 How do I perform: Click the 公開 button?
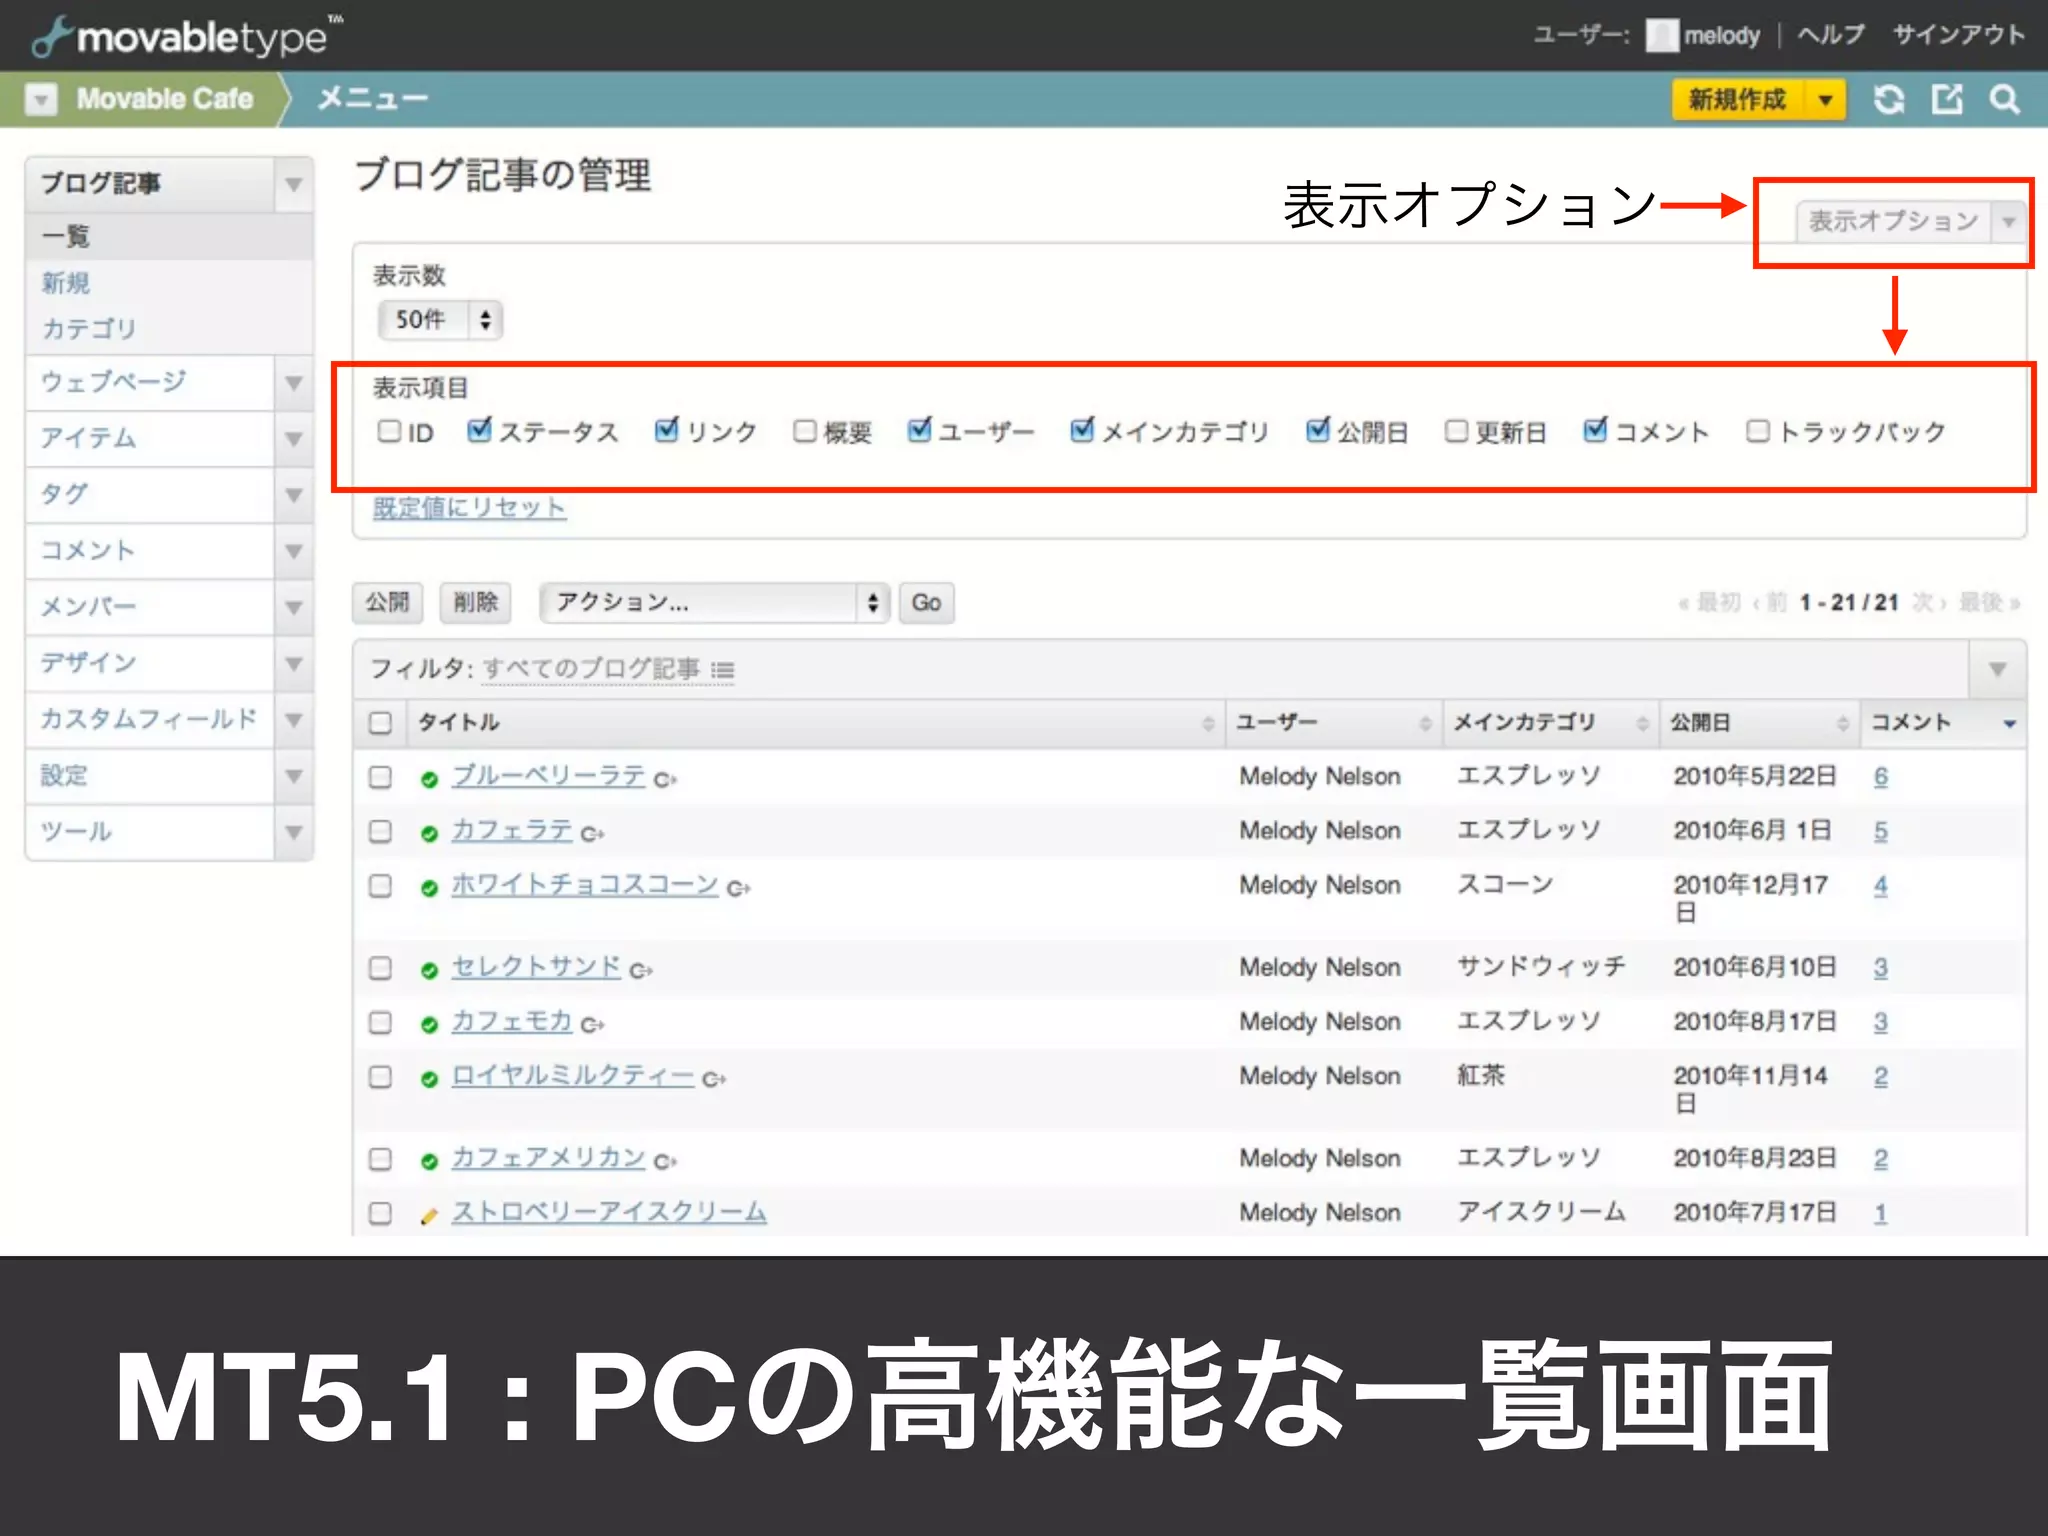tap(387, 603)
